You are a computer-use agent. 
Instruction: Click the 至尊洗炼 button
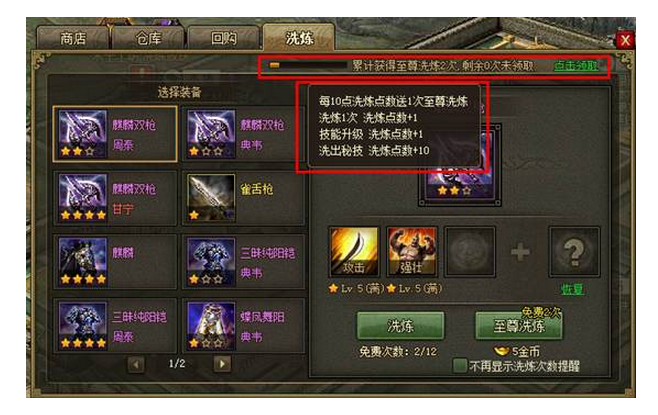tap(519, 326)
